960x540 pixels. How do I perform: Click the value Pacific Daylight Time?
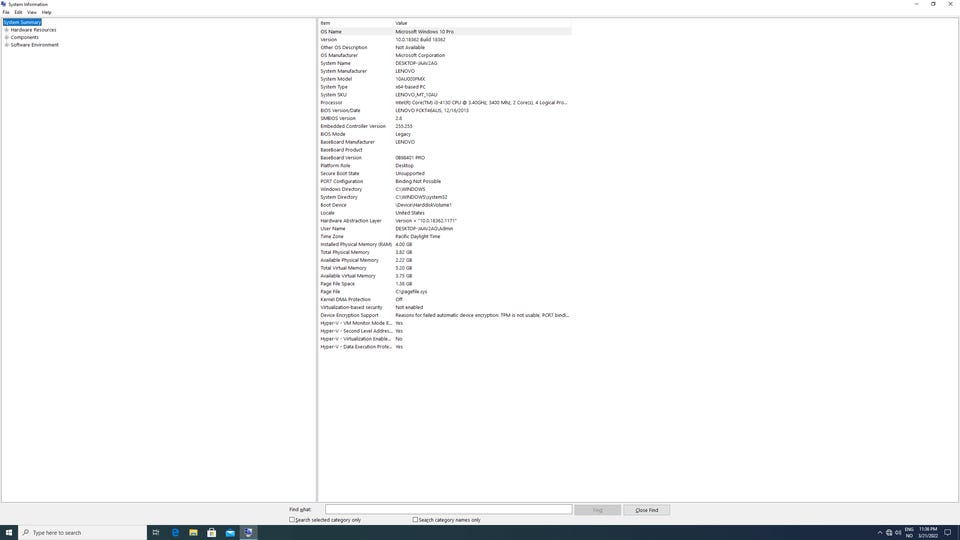tap(418, 236)
